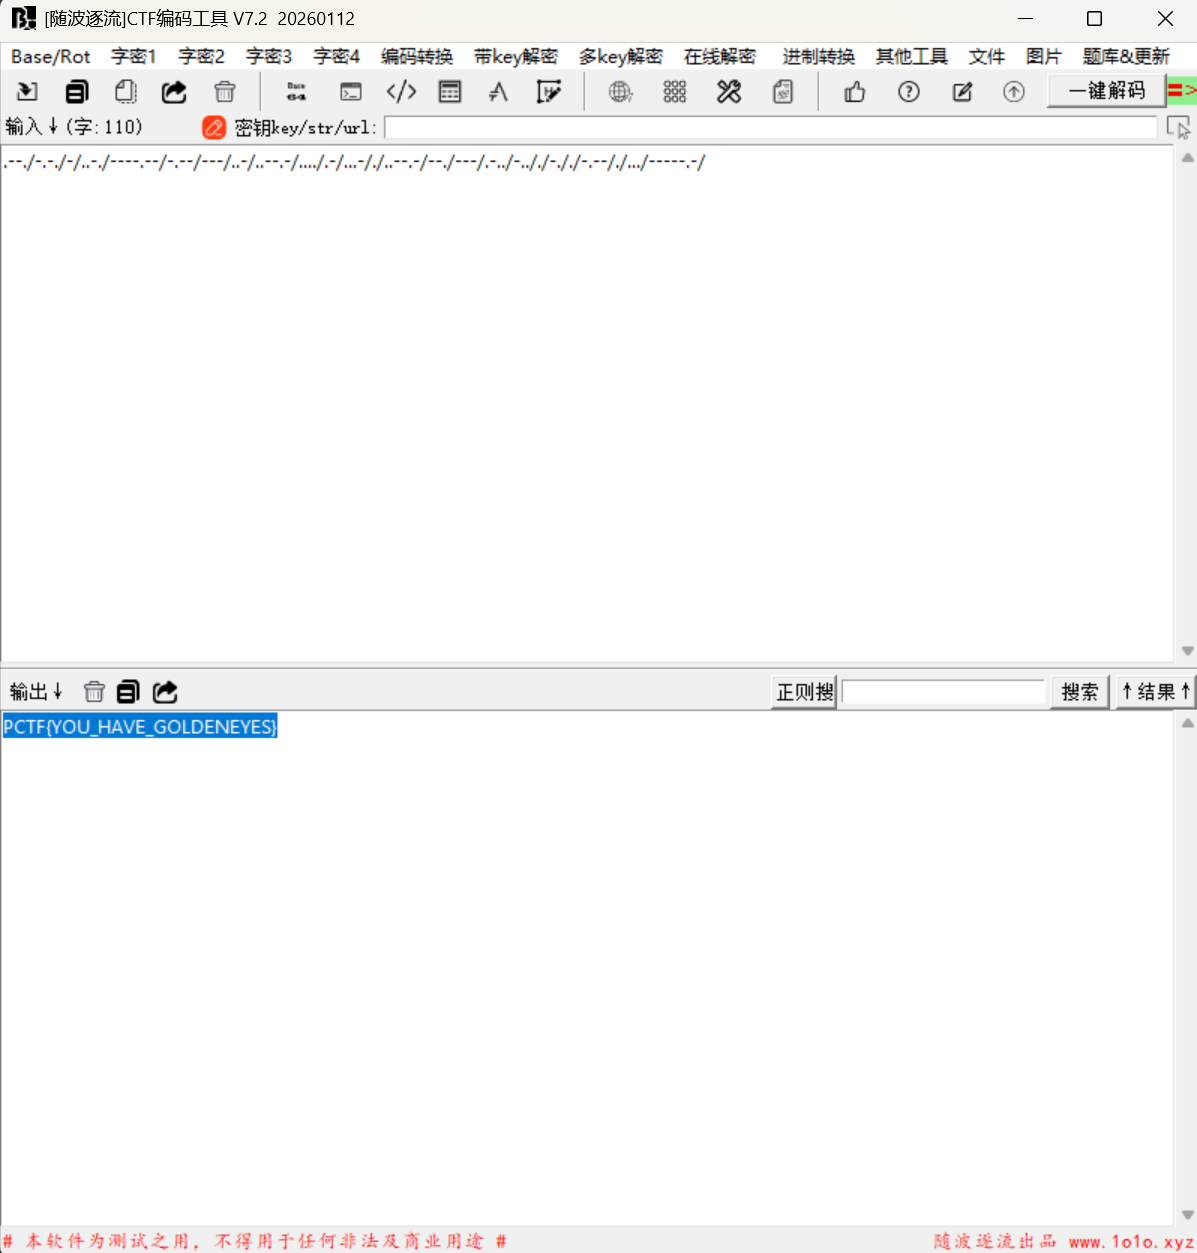Click the thumbs-up icon in the toolbar
Screen dimensions: 1197x1253
tap(855, 92)
